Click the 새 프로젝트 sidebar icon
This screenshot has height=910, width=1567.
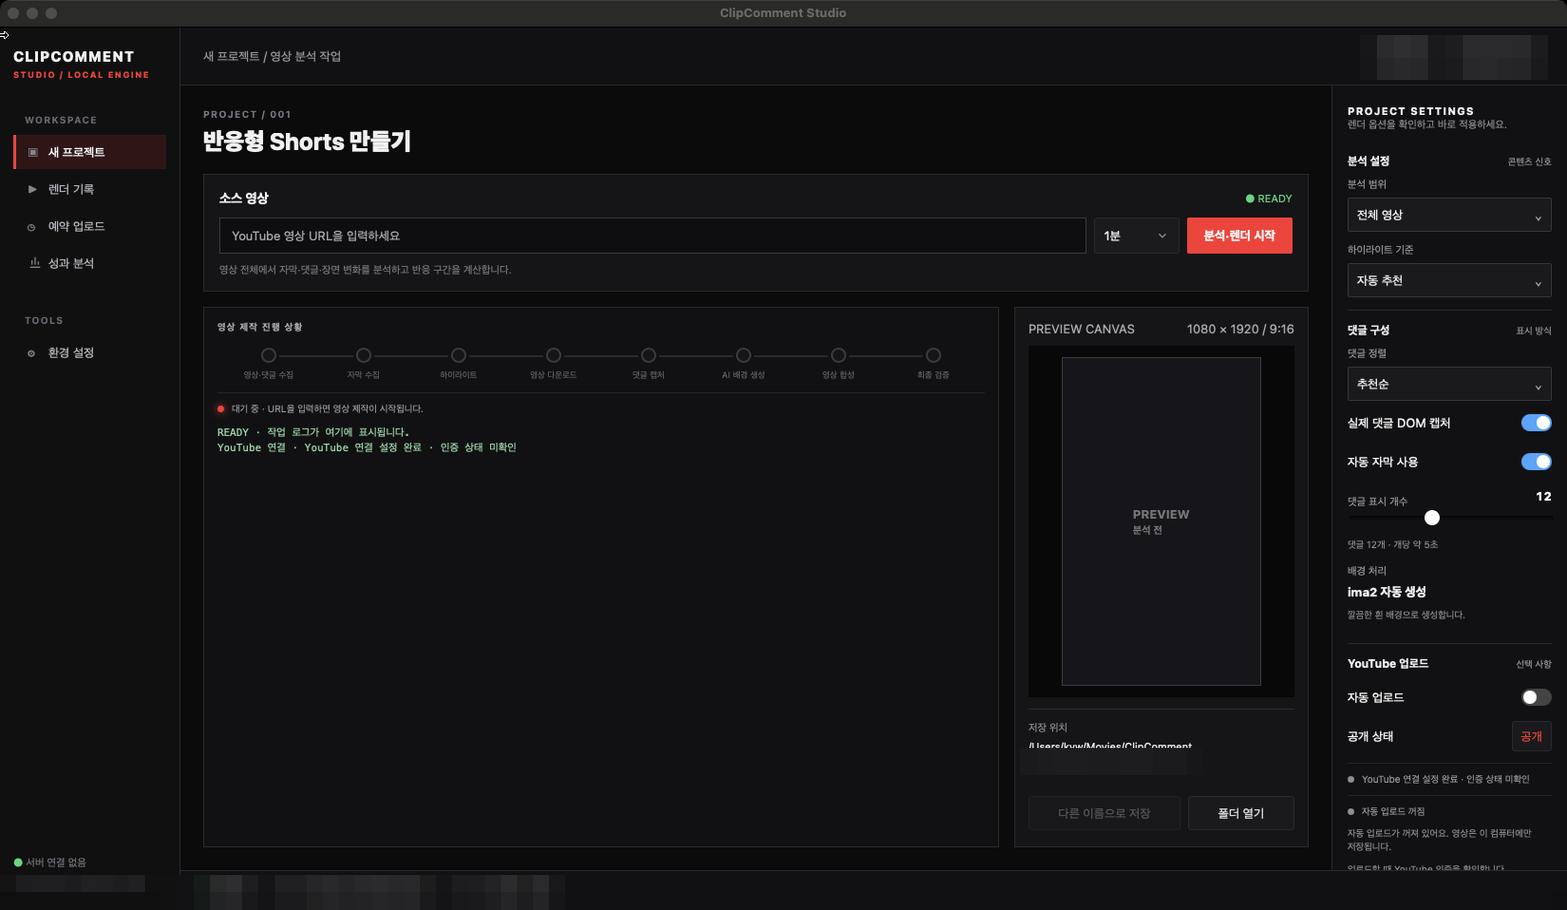[33, 152]
